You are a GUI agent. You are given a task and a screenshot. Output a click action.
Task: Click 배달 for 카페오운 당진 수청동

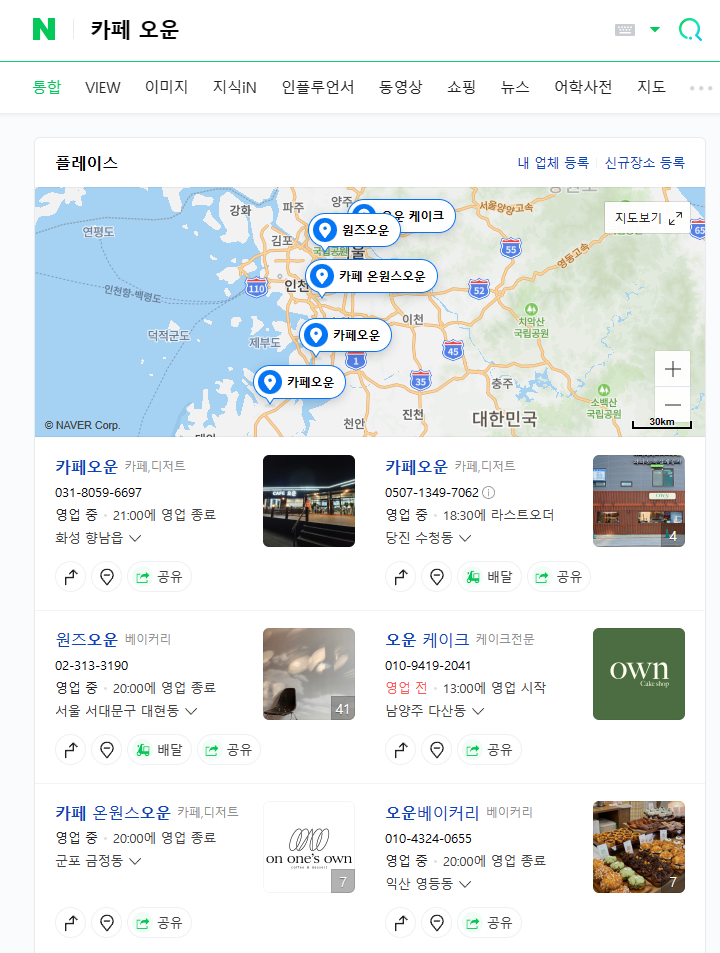pyautogui.click(x=489, y=577)
